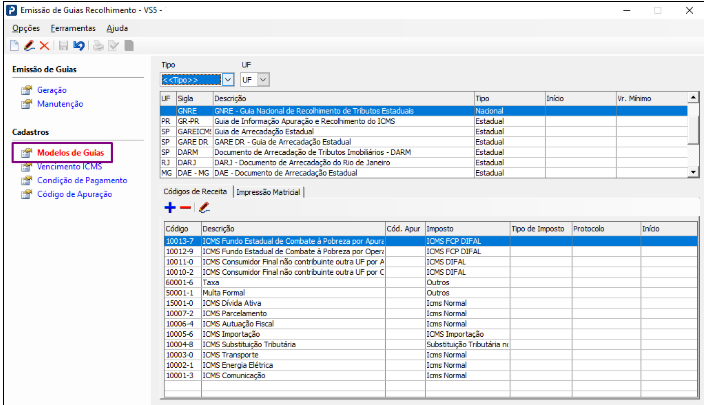Screen dimensions: 704x405
Task: Open the Vencimento ICMS link
Action: click(70, 167)
